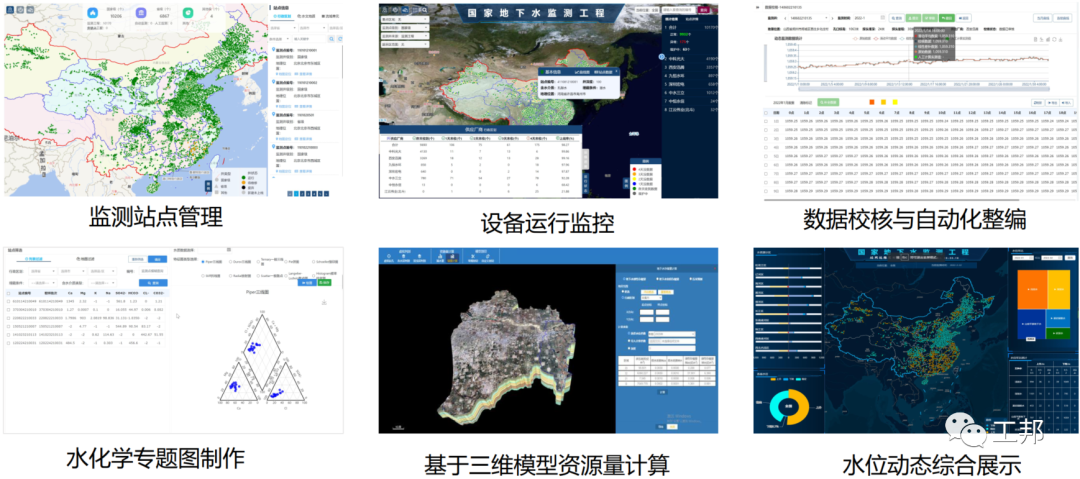Open station code dropdown showing 14060210135
Viewport: 1080px width, 479px height.
point(809,18)
